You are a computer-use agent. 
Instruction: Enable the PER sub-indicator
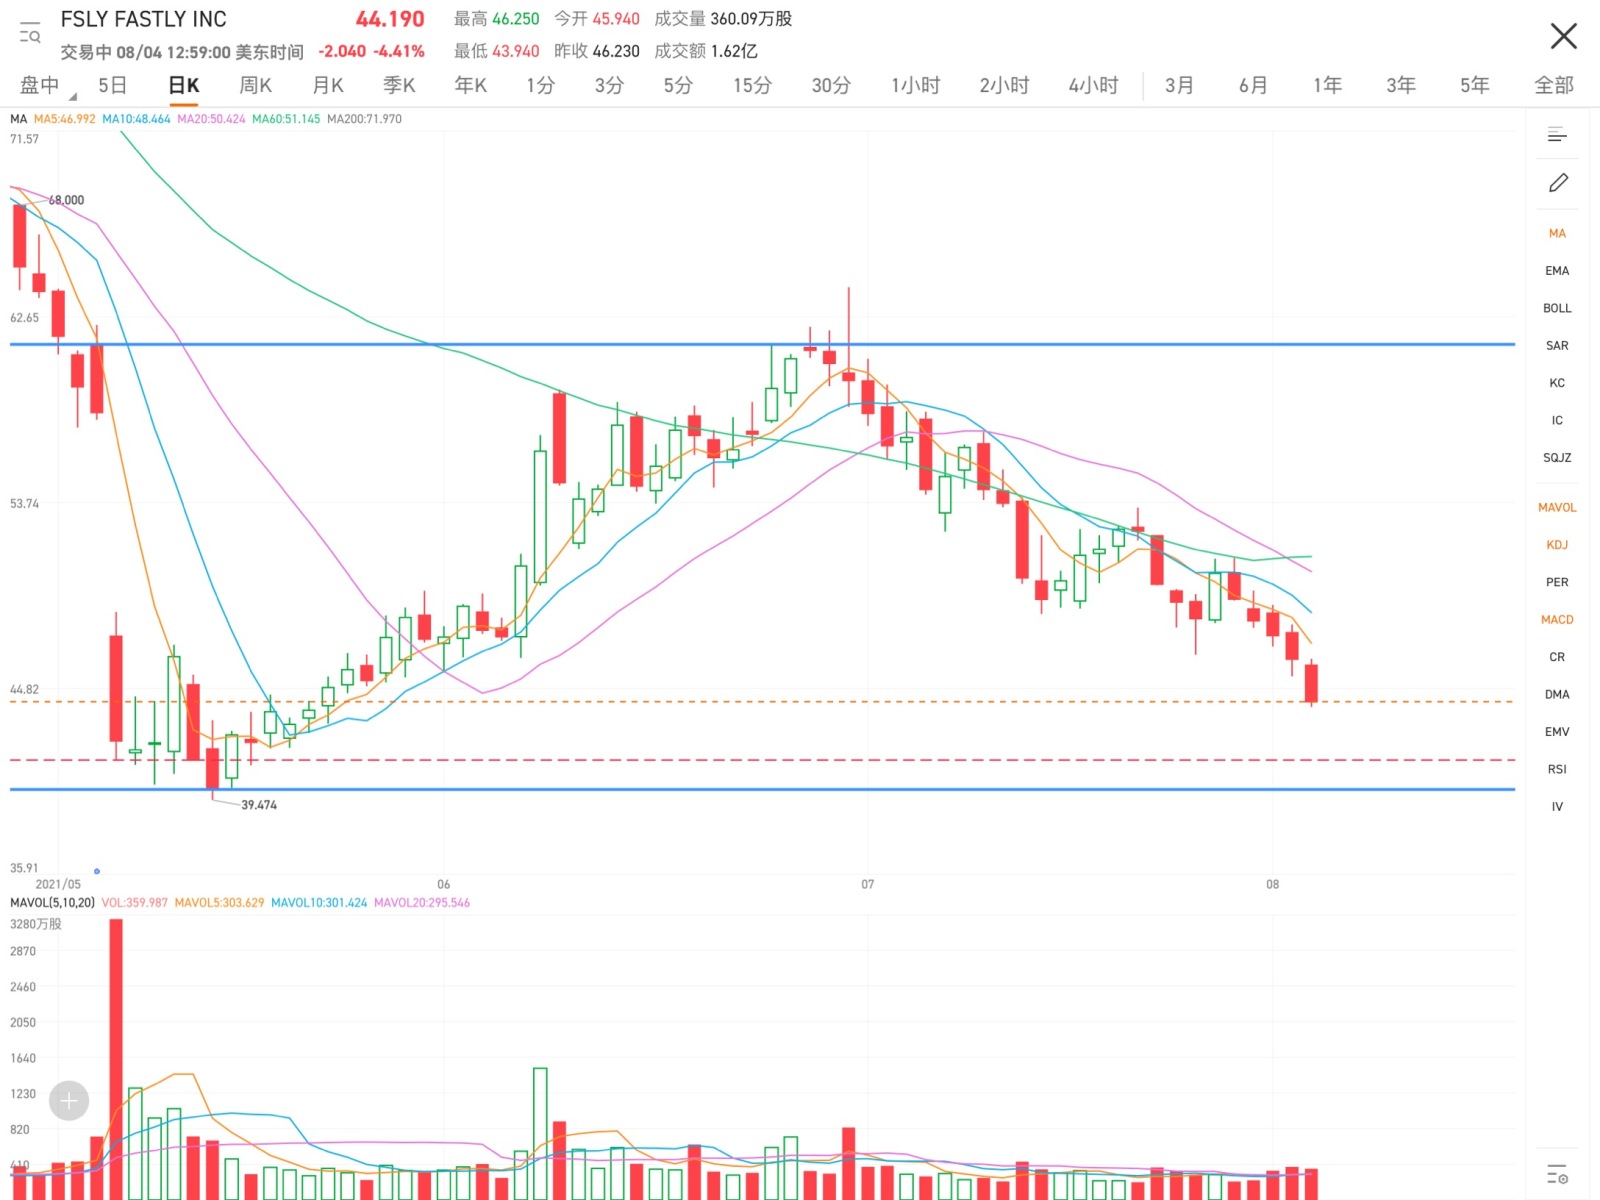tap(1557, 582)
